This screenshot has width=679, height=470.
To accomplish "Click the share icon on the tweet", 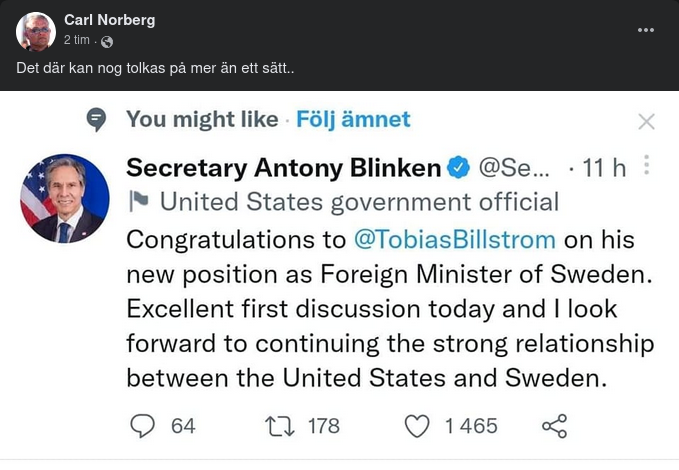I will pyautogui.click(x=554, y=426).
